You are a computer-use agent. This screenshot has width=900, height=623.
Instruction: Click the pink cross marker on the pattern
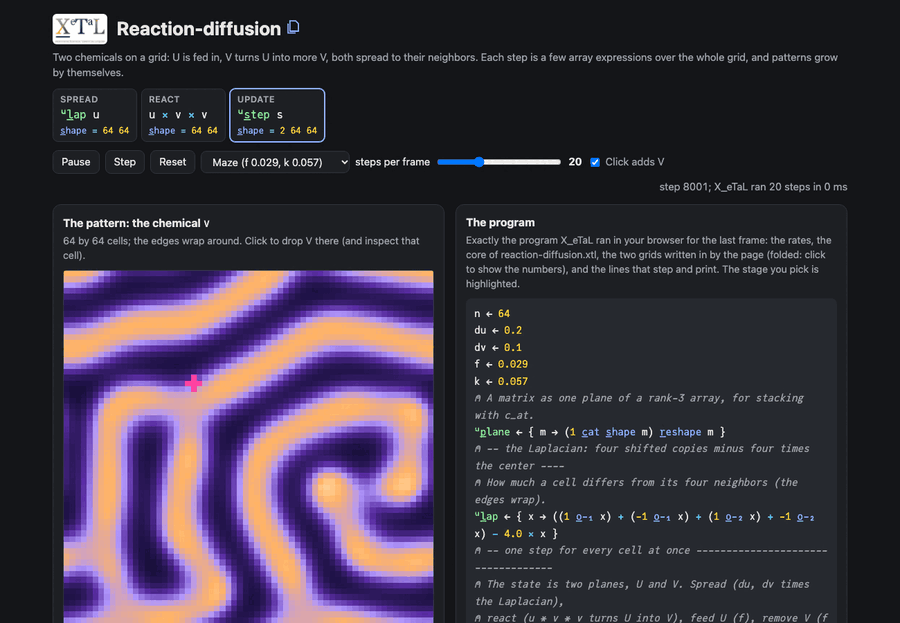(193, 383)
